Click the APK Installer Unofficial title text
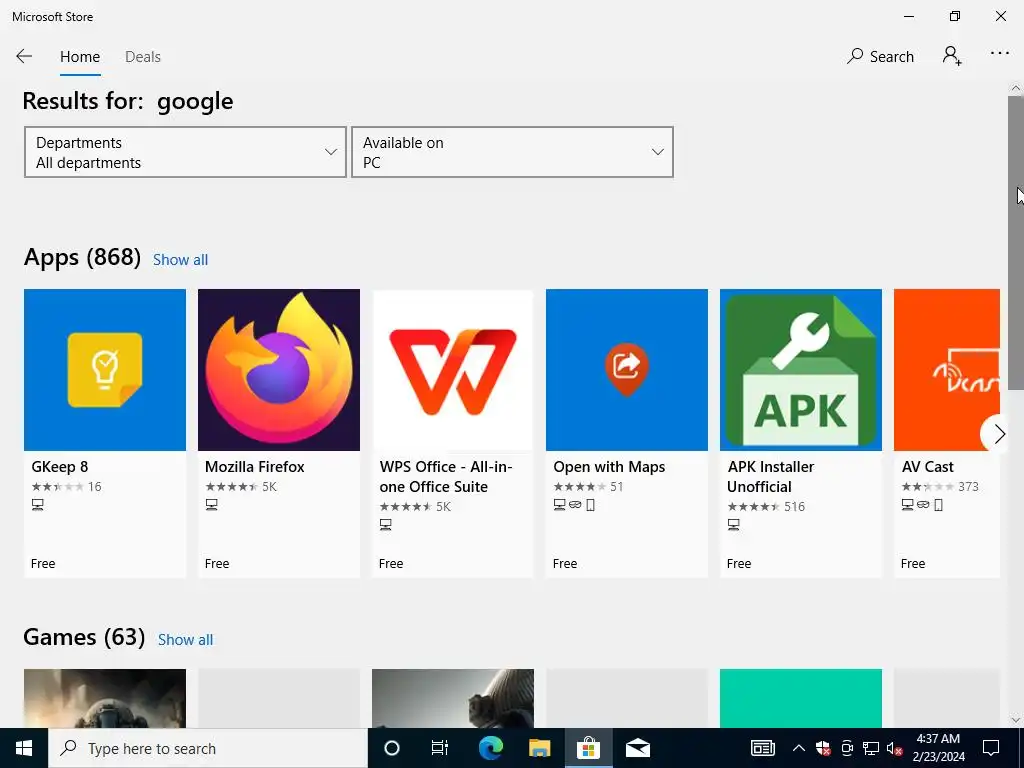The height and width of the screenshot is (768, 1024). (771, 477)
